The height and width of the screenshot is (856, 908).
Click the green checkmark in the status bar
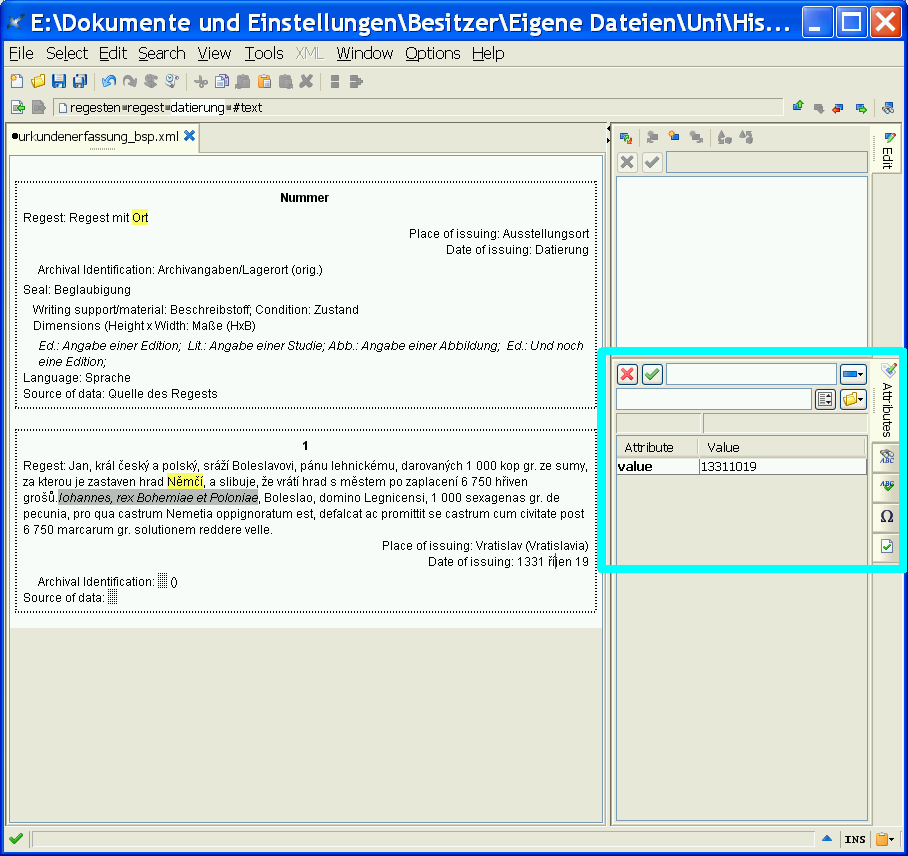tap(16, 838)
